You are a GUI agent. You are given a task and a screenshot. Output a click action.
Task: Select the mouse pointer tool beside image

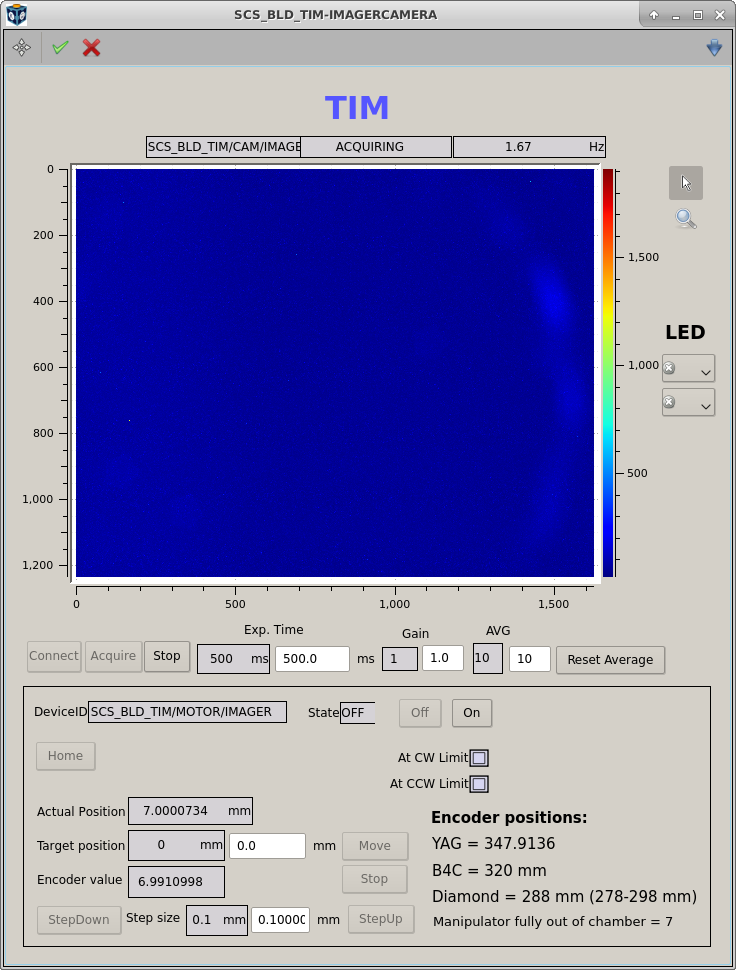[x=686, y=183]
